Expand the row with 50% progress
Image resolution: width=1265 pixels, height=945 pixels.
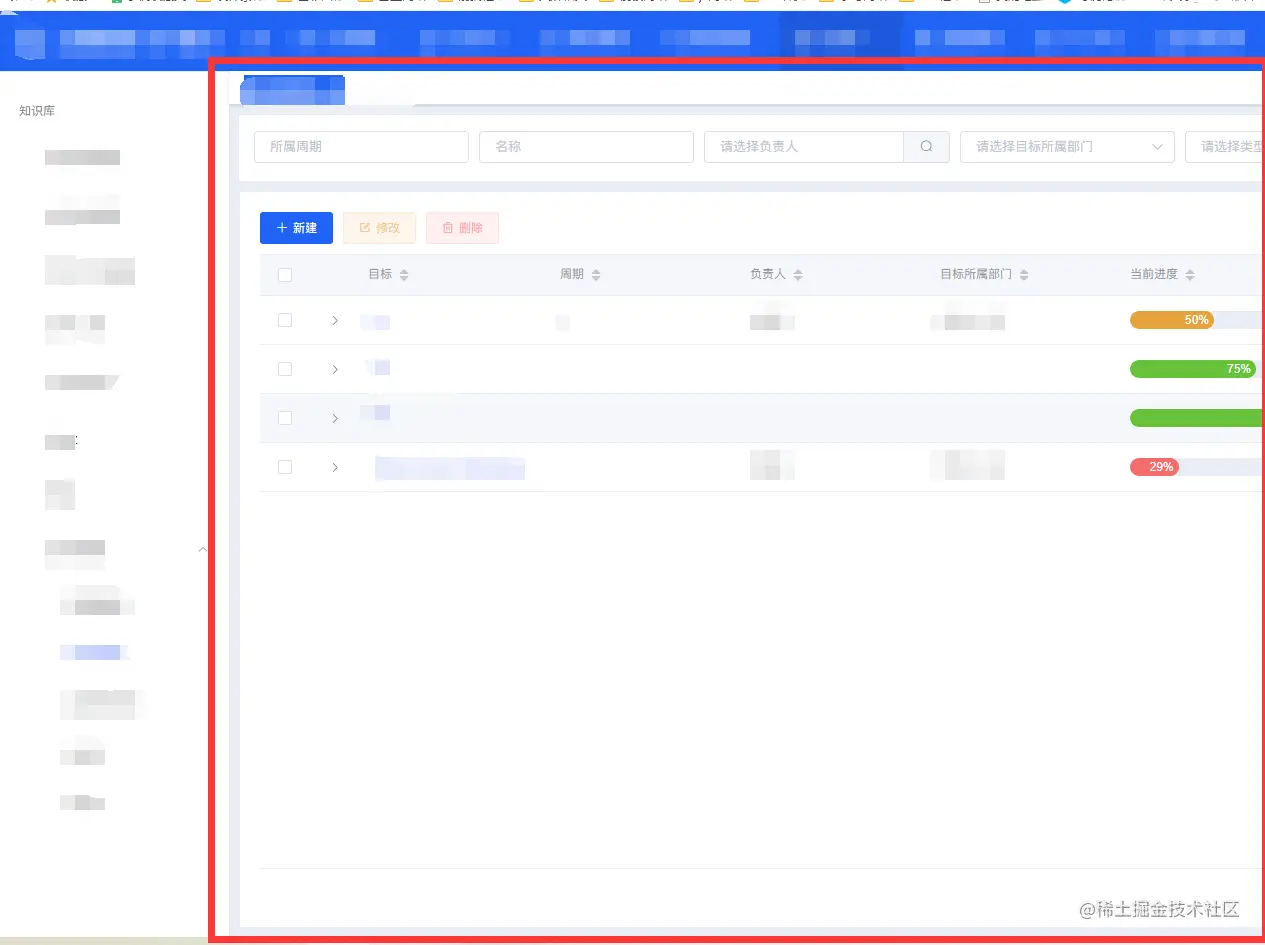point(335,320)
